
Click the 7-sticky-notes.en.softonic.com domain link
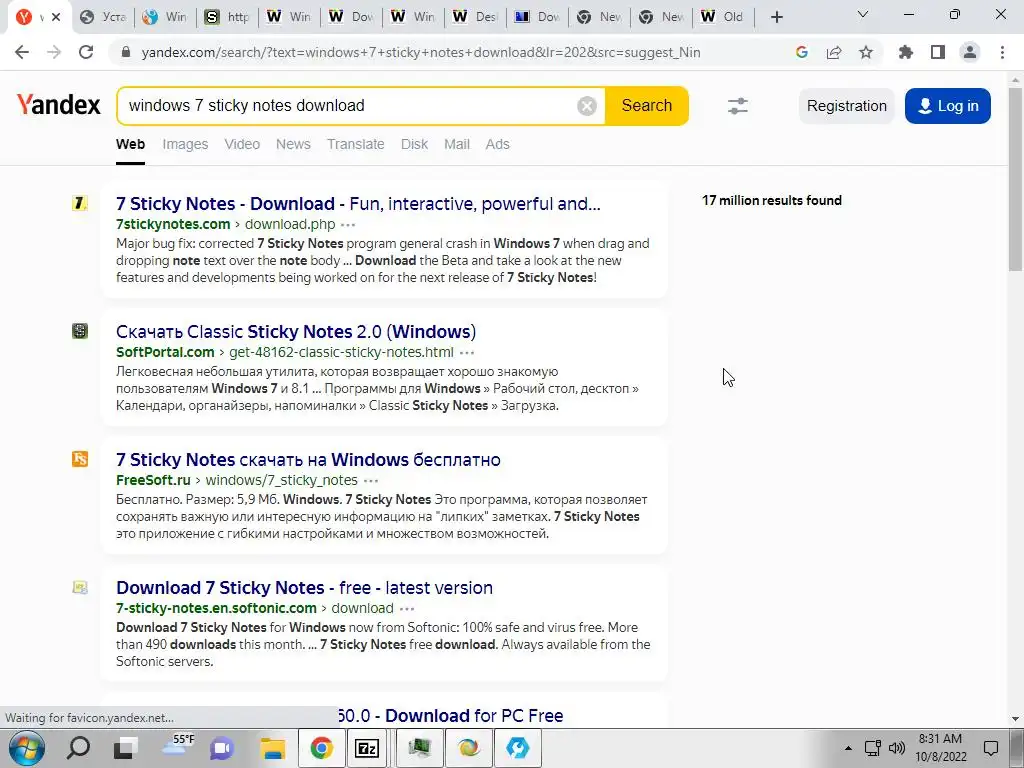(216, 608)
